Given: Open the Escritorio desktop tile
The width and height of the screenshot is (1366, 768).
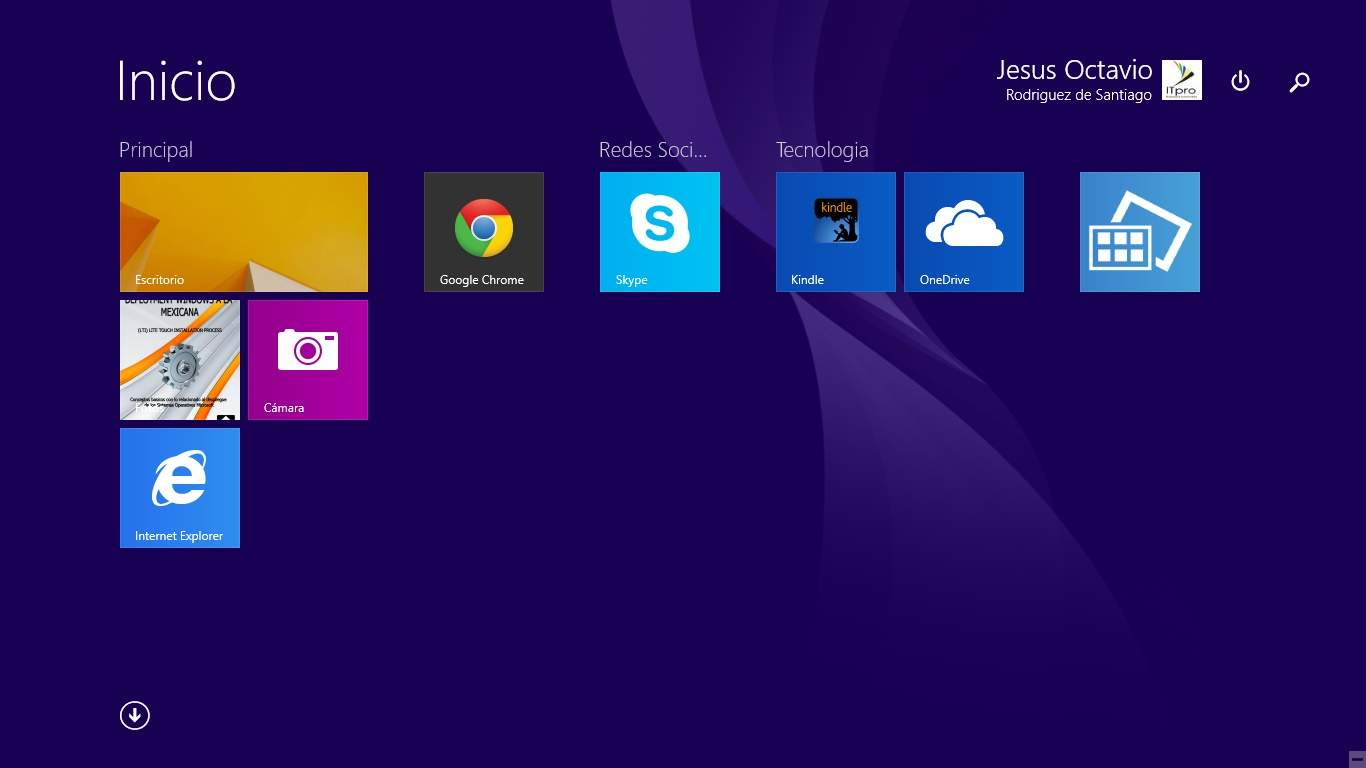Looking at the screenshot, I should click(x=244, y=232).
